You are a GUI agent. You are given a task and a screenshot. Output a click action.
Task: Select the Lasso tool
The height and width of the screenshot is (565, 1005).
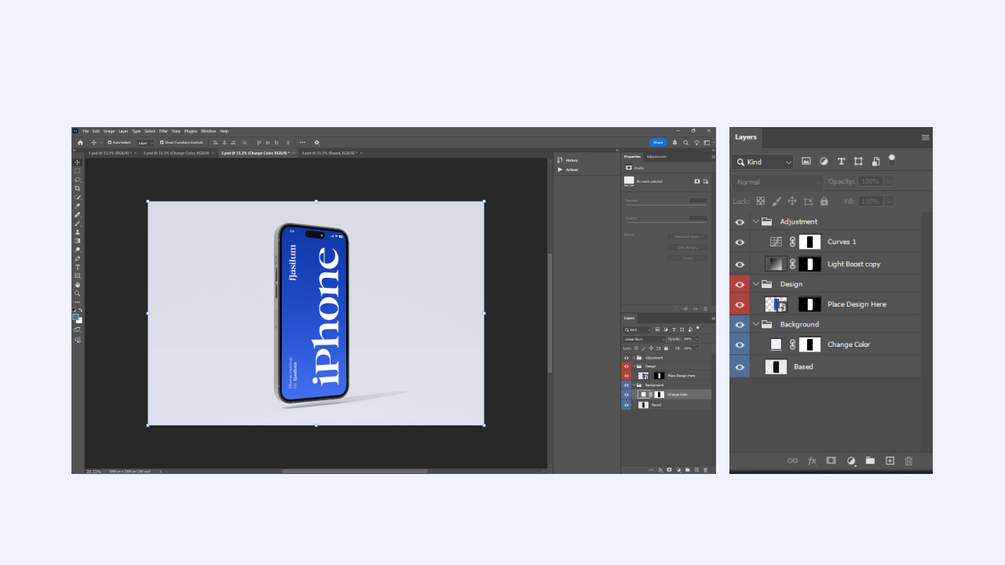pyautogui.click(x=78, y=180)
